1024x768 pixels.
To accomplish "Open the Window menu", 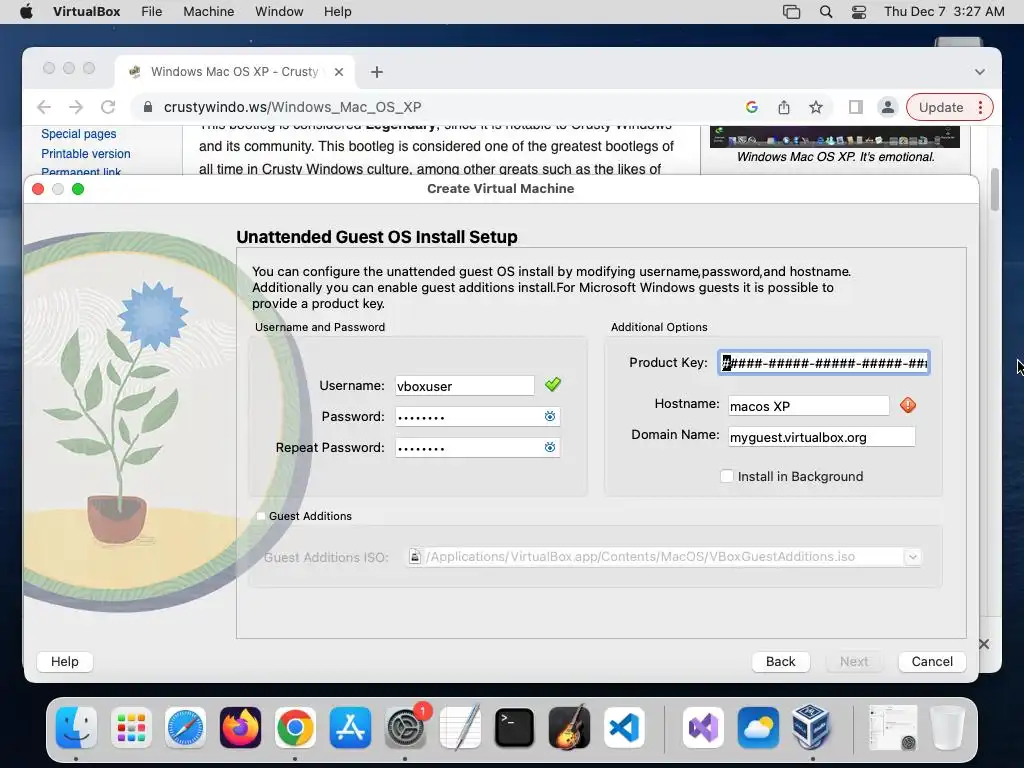I will pyautogui.click(x=279, y=12).
